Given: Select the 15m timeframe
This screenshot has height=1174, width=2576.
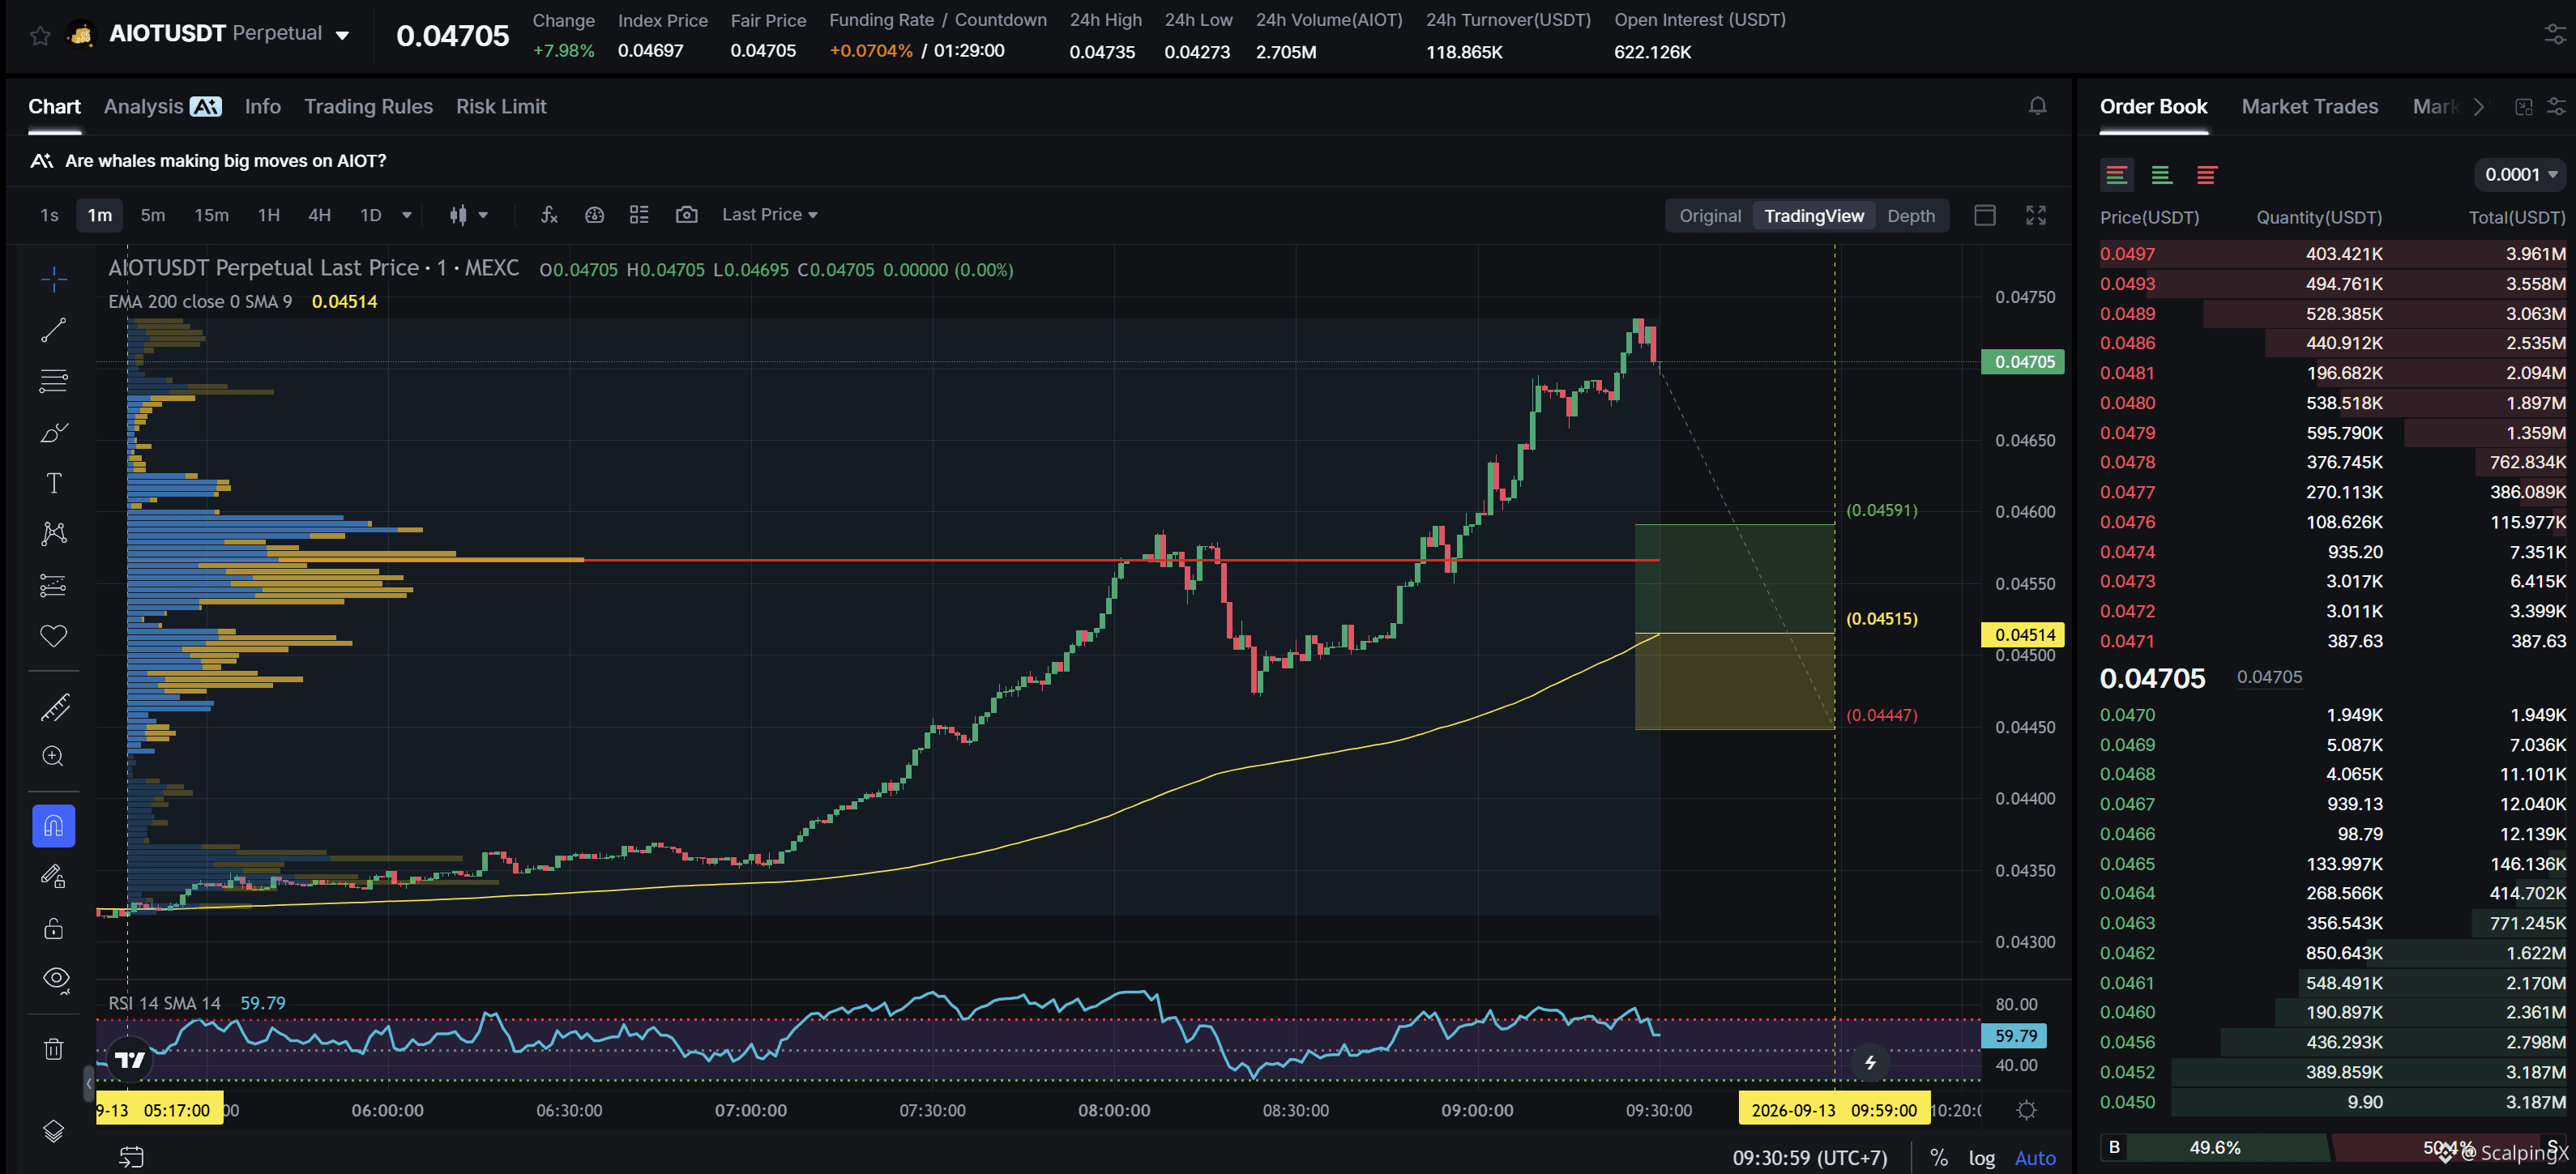Looking at the screenshot, I should (211, 215).
